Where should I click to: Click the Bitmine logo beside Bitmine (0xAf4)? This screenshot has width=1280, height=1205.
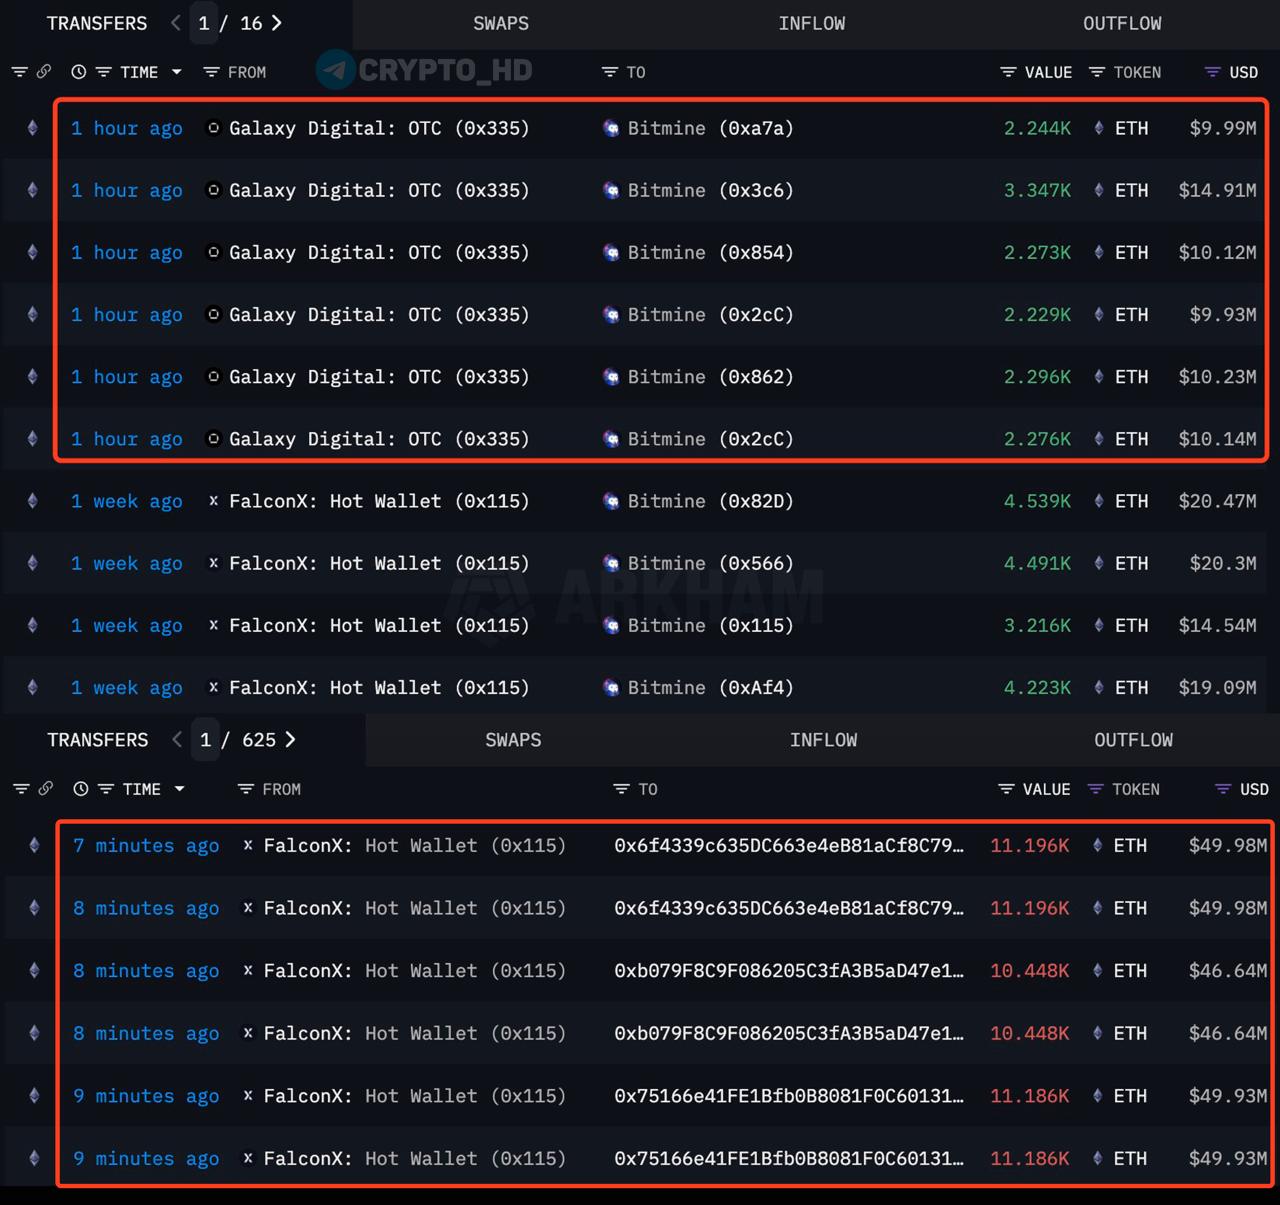coord(611,687)
